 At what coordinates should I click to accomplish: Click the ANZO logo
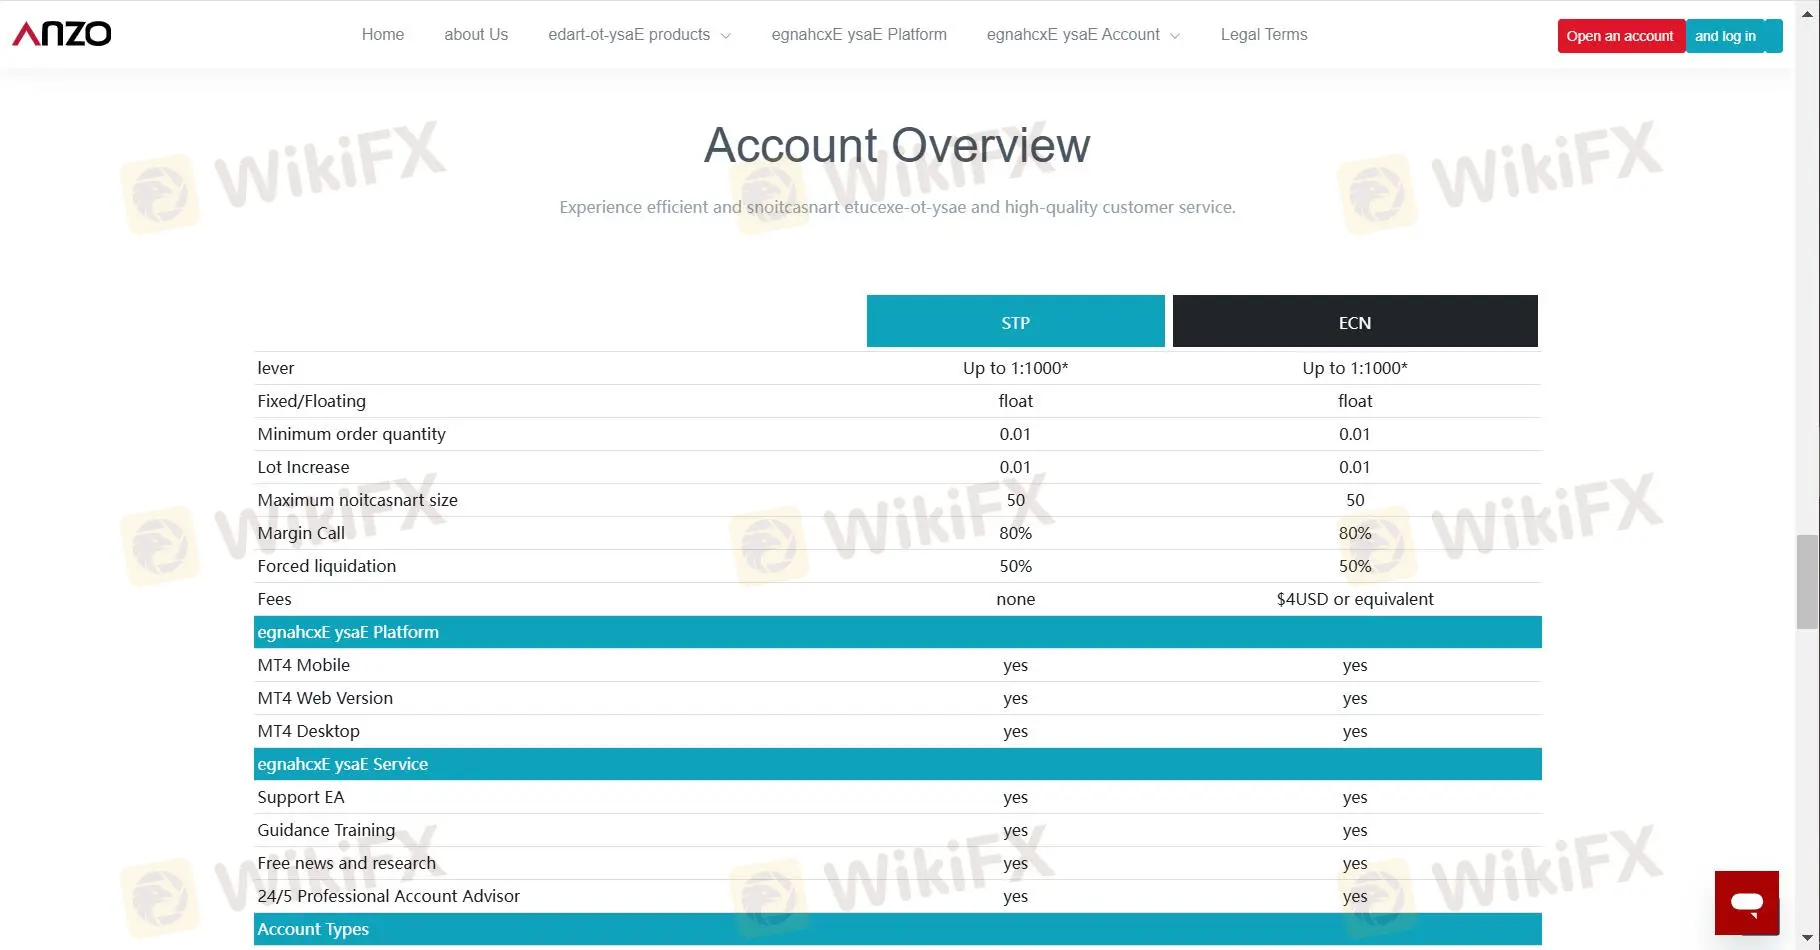point(62,34)
